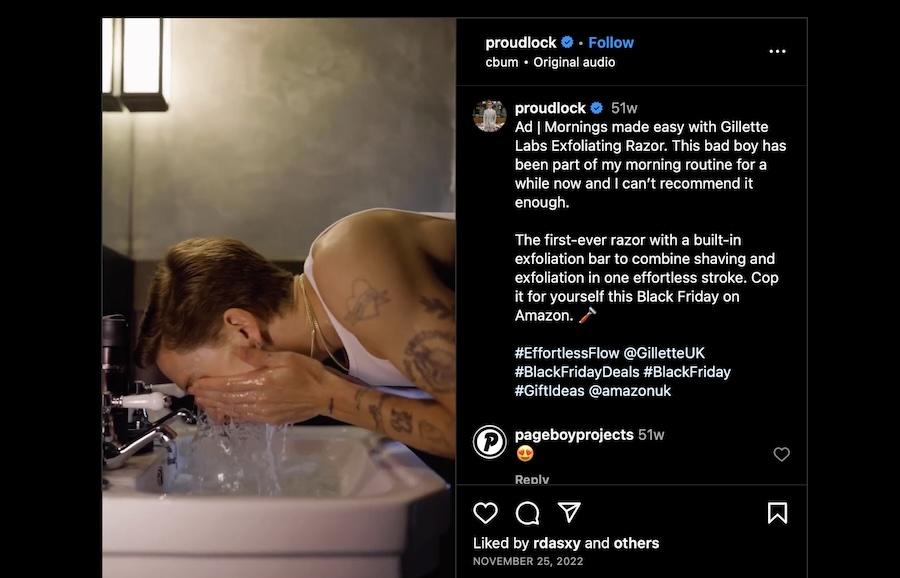Save the post with the bookmark icon

[777, 513]
